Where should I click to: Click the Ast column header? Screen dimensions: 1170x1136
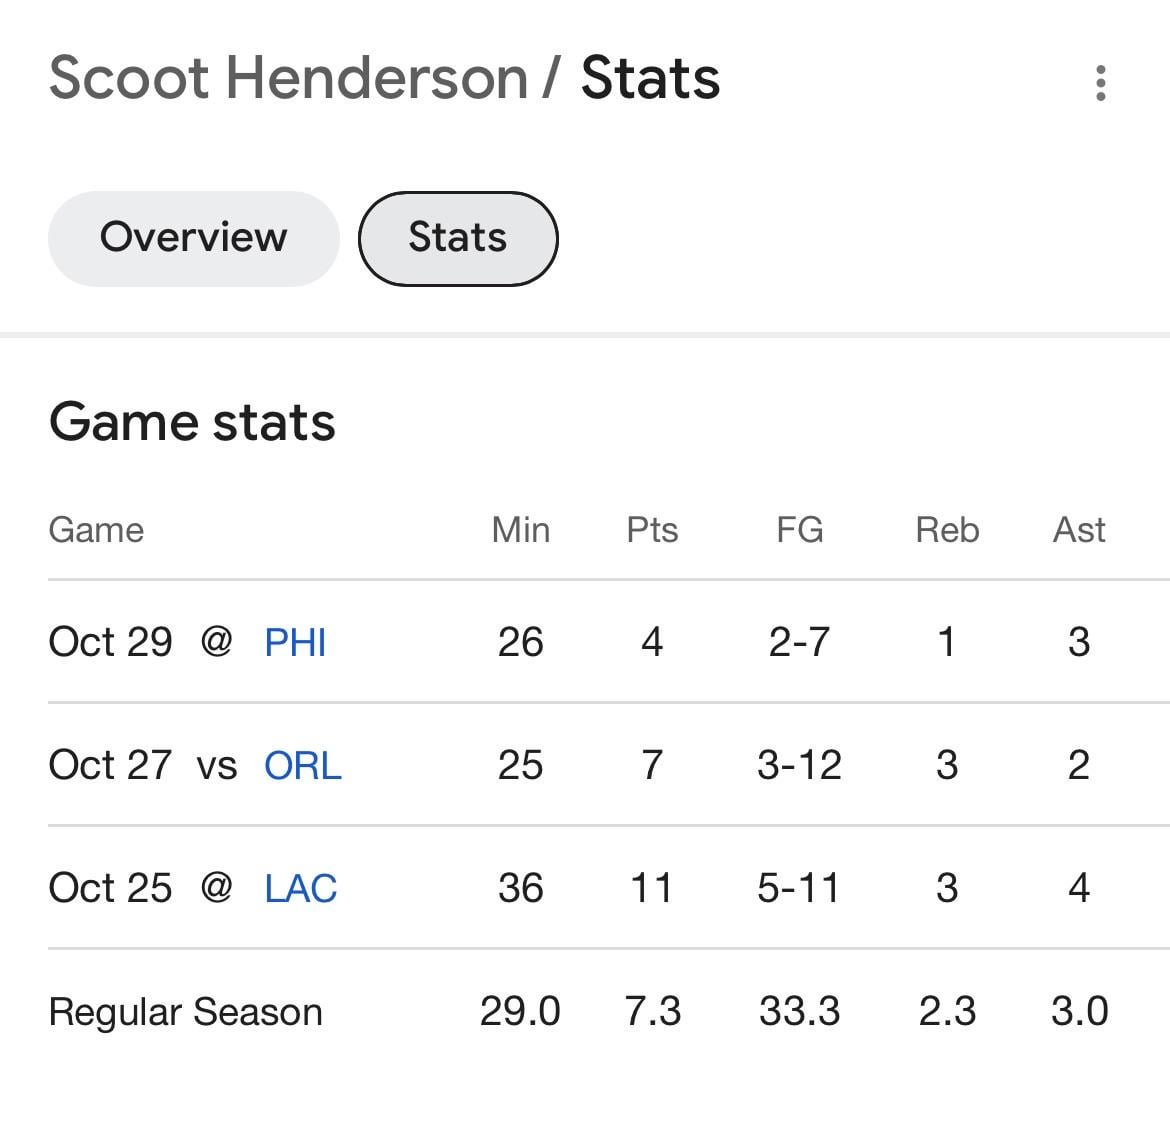pyautogui.click(x=1078, y=530)
